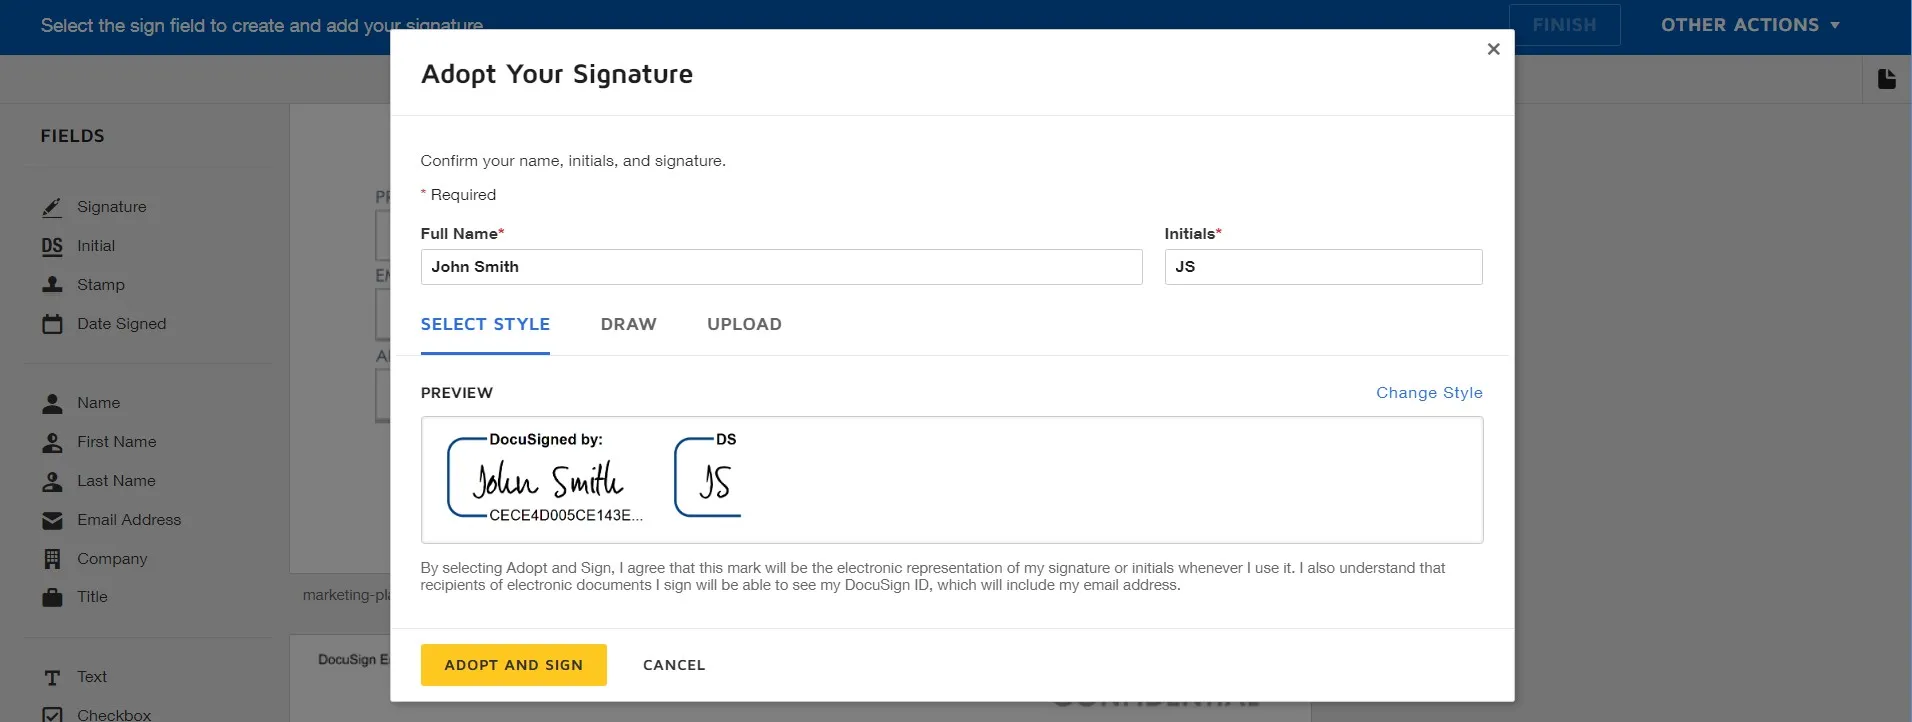Click the Initial DS field icon
This screenshot has width=1912, height=722.
click(x=52, y=246)
